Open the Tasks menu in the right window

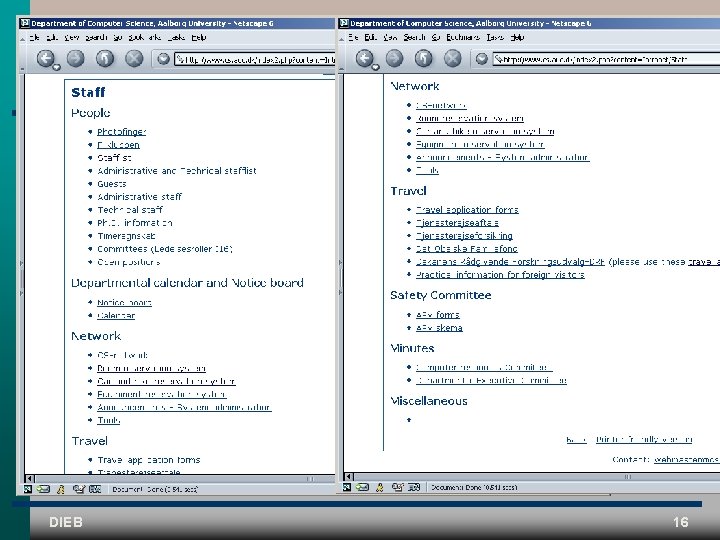pyautogui.click(x=495, y=37)
